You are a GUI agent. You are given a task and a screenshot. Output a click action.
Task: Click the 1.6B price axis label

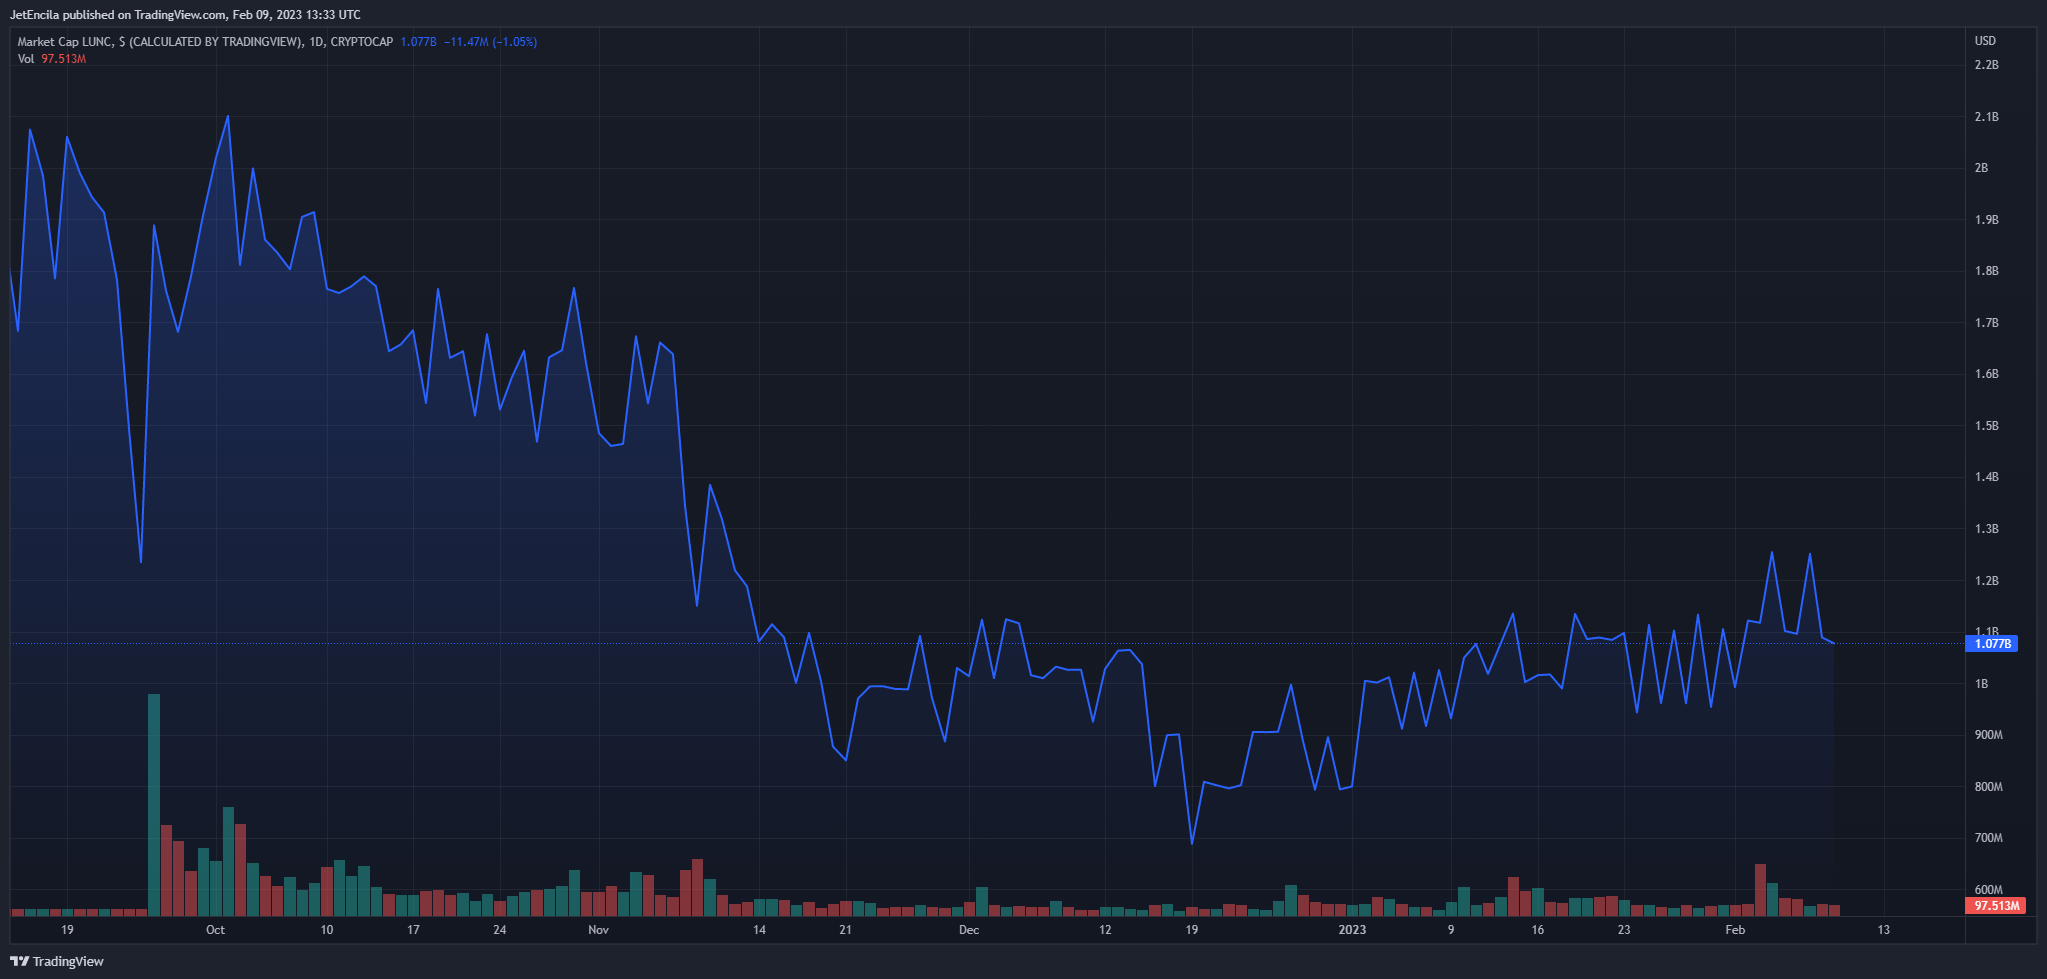click(1986, 374)
